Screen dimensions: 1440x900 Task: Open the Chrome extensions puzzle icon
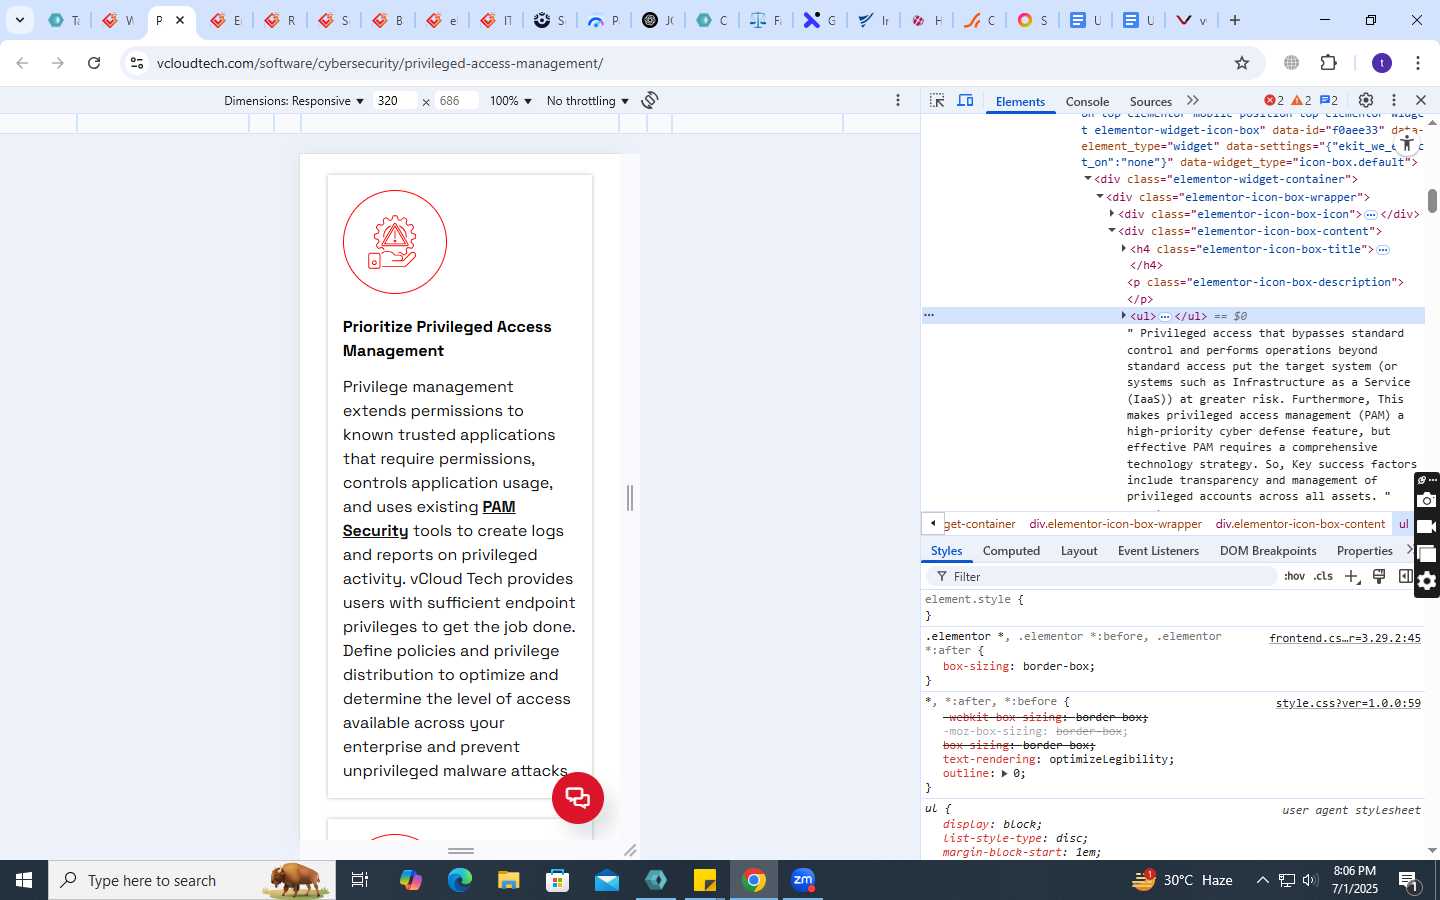point(1329,63)
